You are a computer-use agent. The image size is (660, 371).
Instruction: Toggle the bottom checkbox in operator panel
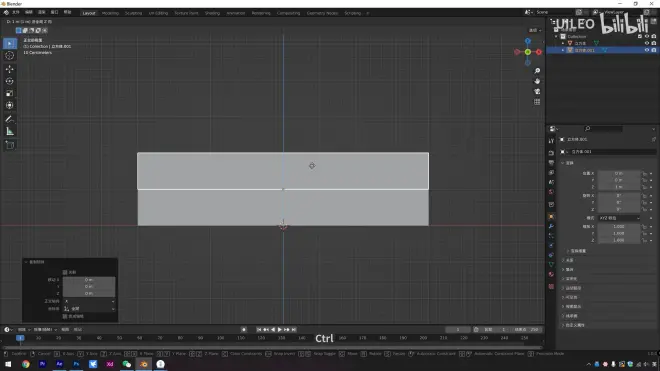pos(65,316)
